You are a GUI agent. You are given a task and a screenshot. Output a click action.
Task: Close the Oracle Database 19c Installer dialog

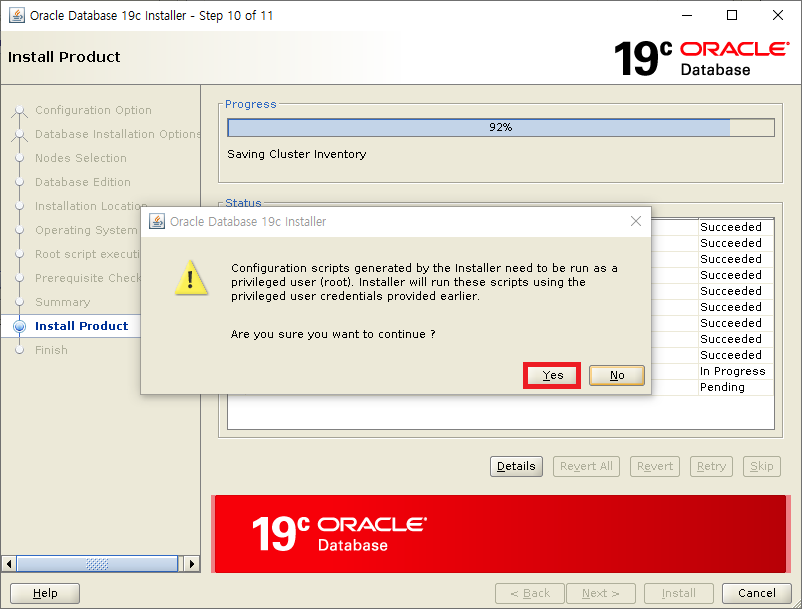(x=636, y=221)
